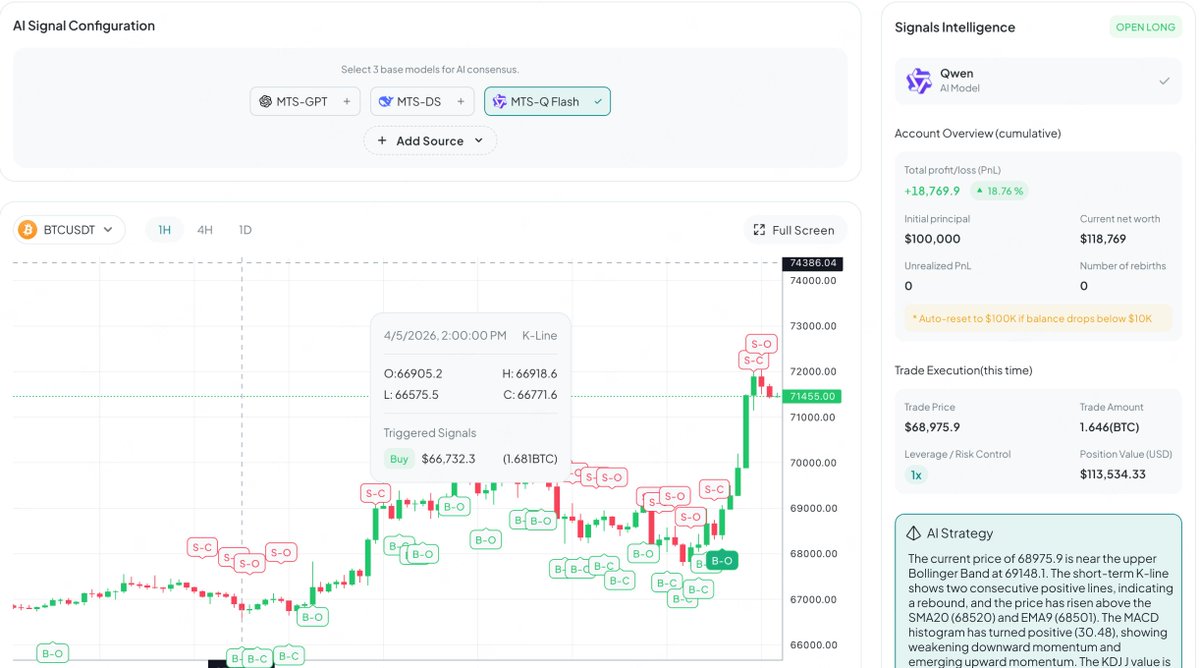Click the AI Strategy warning icon
The width and height of the screenshot is (1200, 668).
(914, 533)
